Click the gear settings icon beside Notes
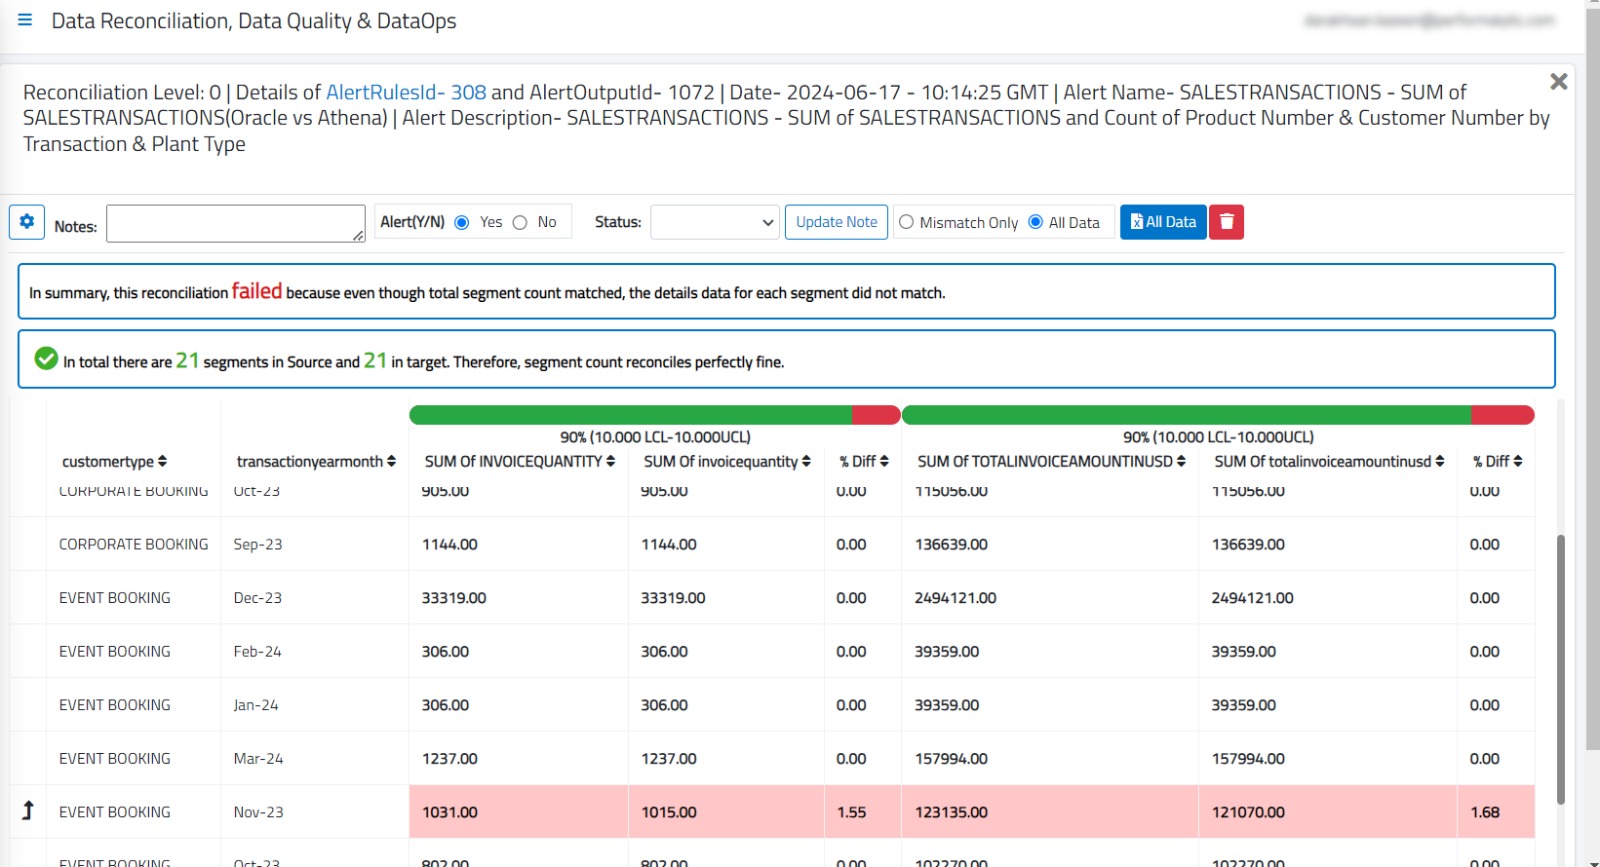 tap(27, 222)
